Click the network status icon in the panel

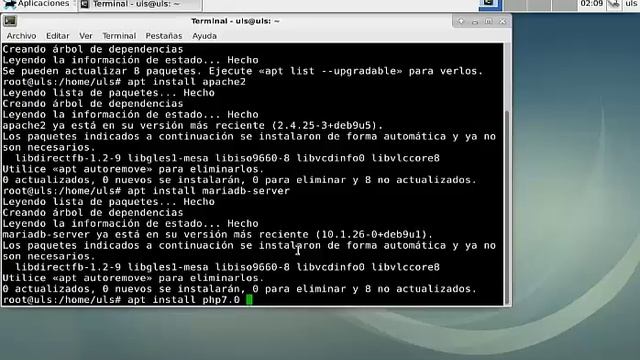[613, 4]
